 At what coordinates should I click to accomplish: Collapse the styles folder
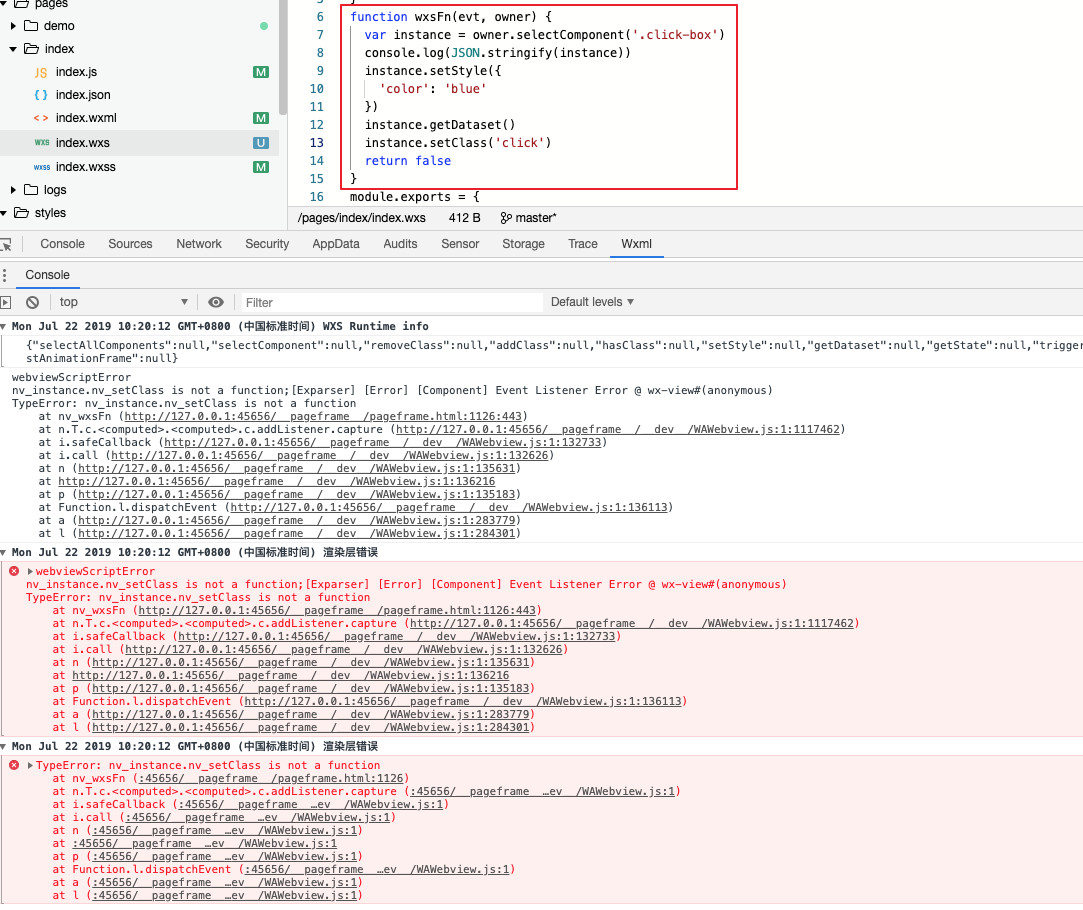pyautogui.click(x=3, y=213)
